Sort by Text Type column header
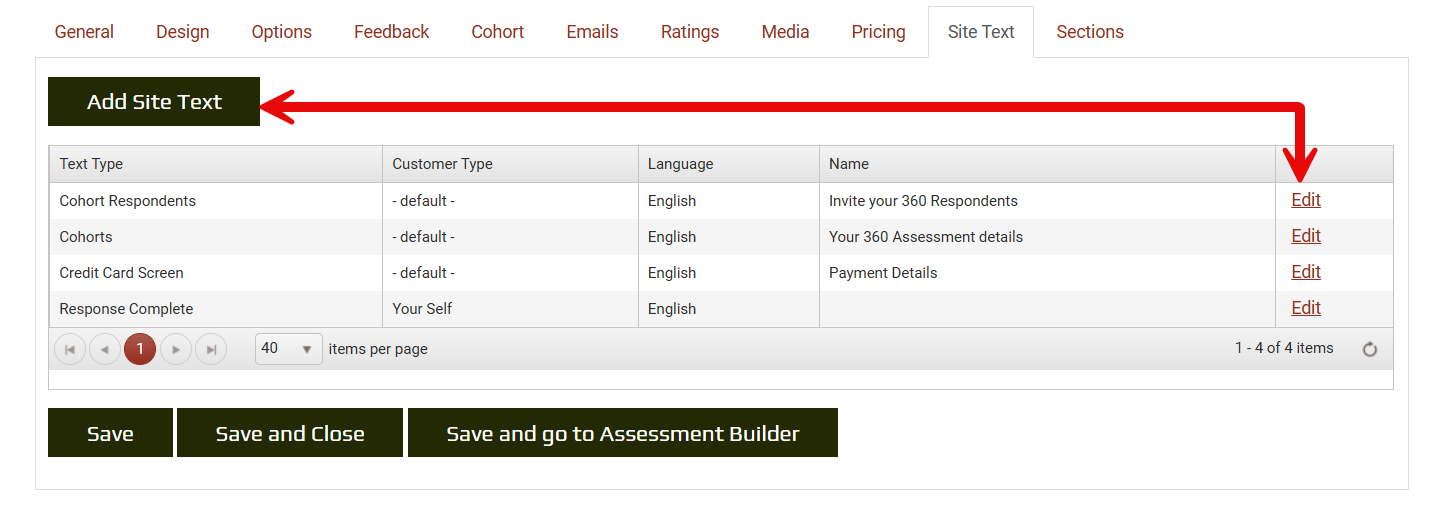Viewport: 1437px width, 506px height. (91, 164)
